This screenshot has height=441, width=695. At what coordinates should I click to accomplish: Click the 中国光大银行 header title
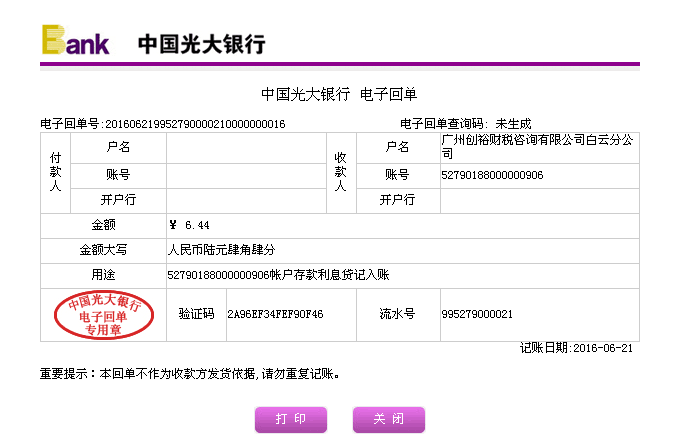pos(202,44)
